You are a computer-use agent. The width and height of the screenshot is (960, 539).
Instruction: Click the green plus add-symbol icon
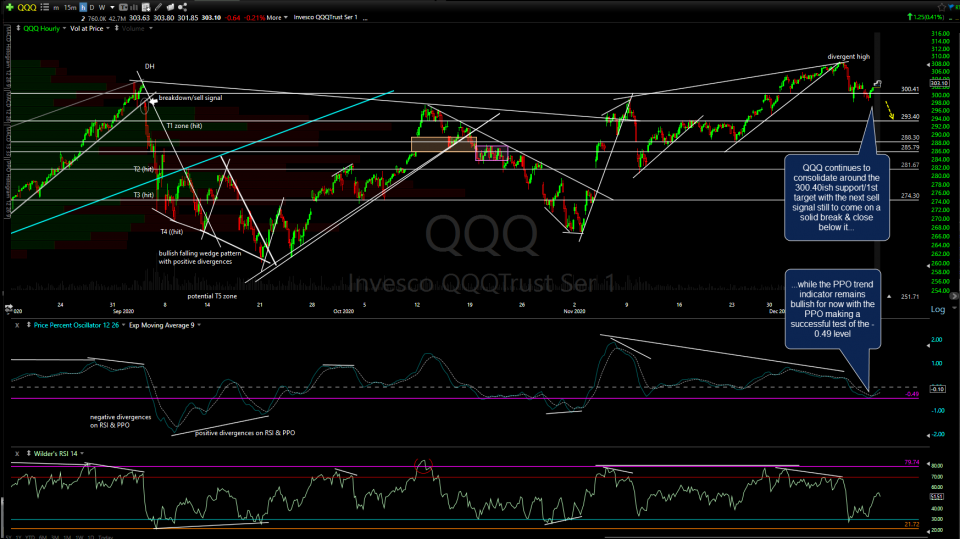[10, 7]
